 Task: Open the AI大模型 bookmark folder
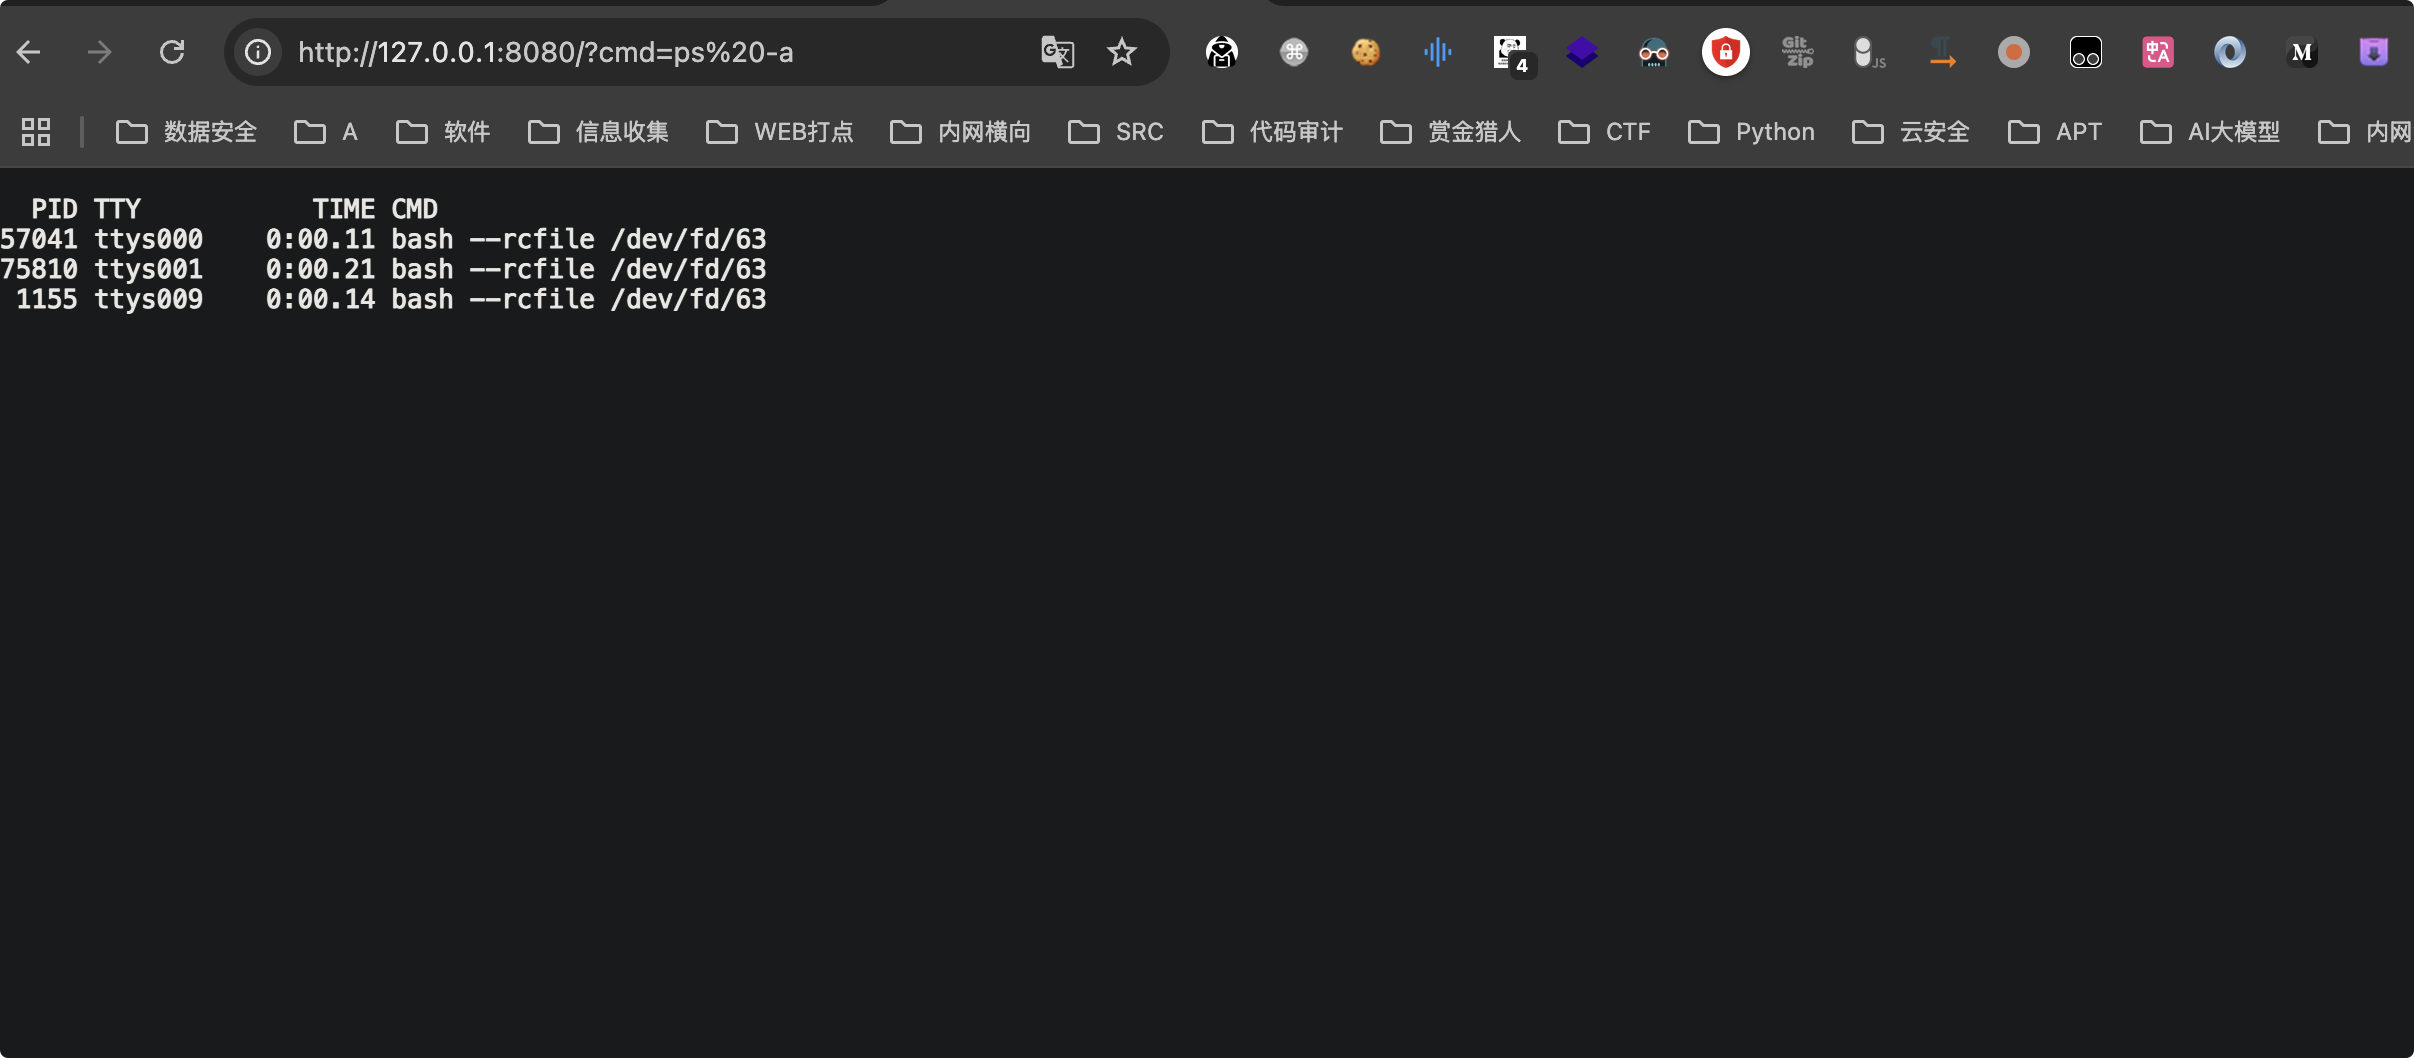coord(2210,132)
